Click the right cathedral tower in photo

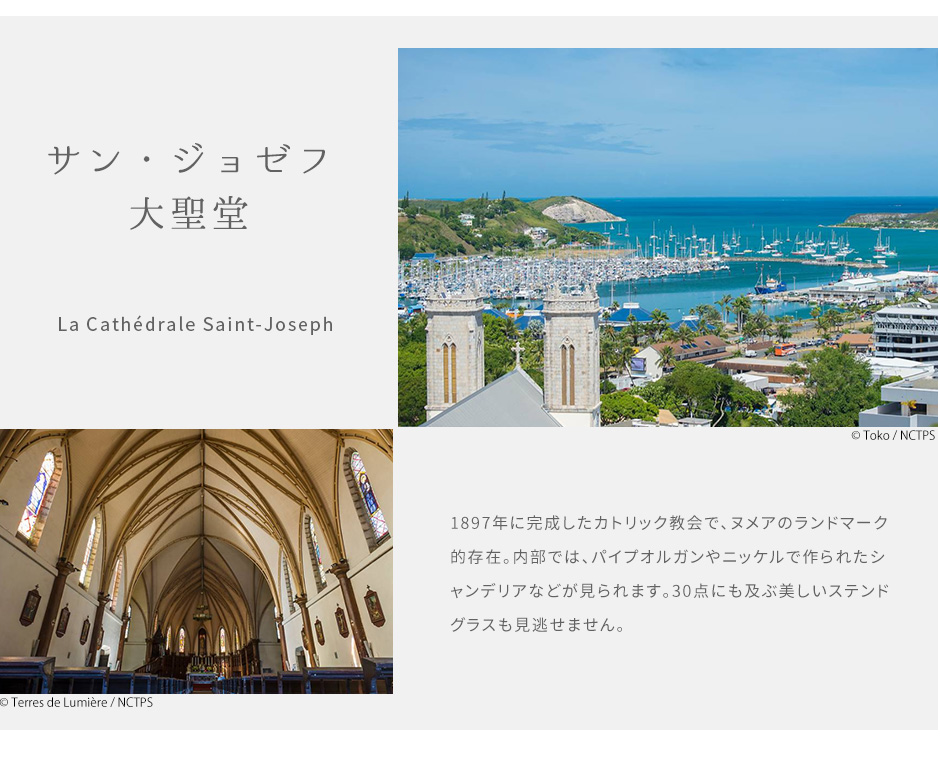click(571, 355)
